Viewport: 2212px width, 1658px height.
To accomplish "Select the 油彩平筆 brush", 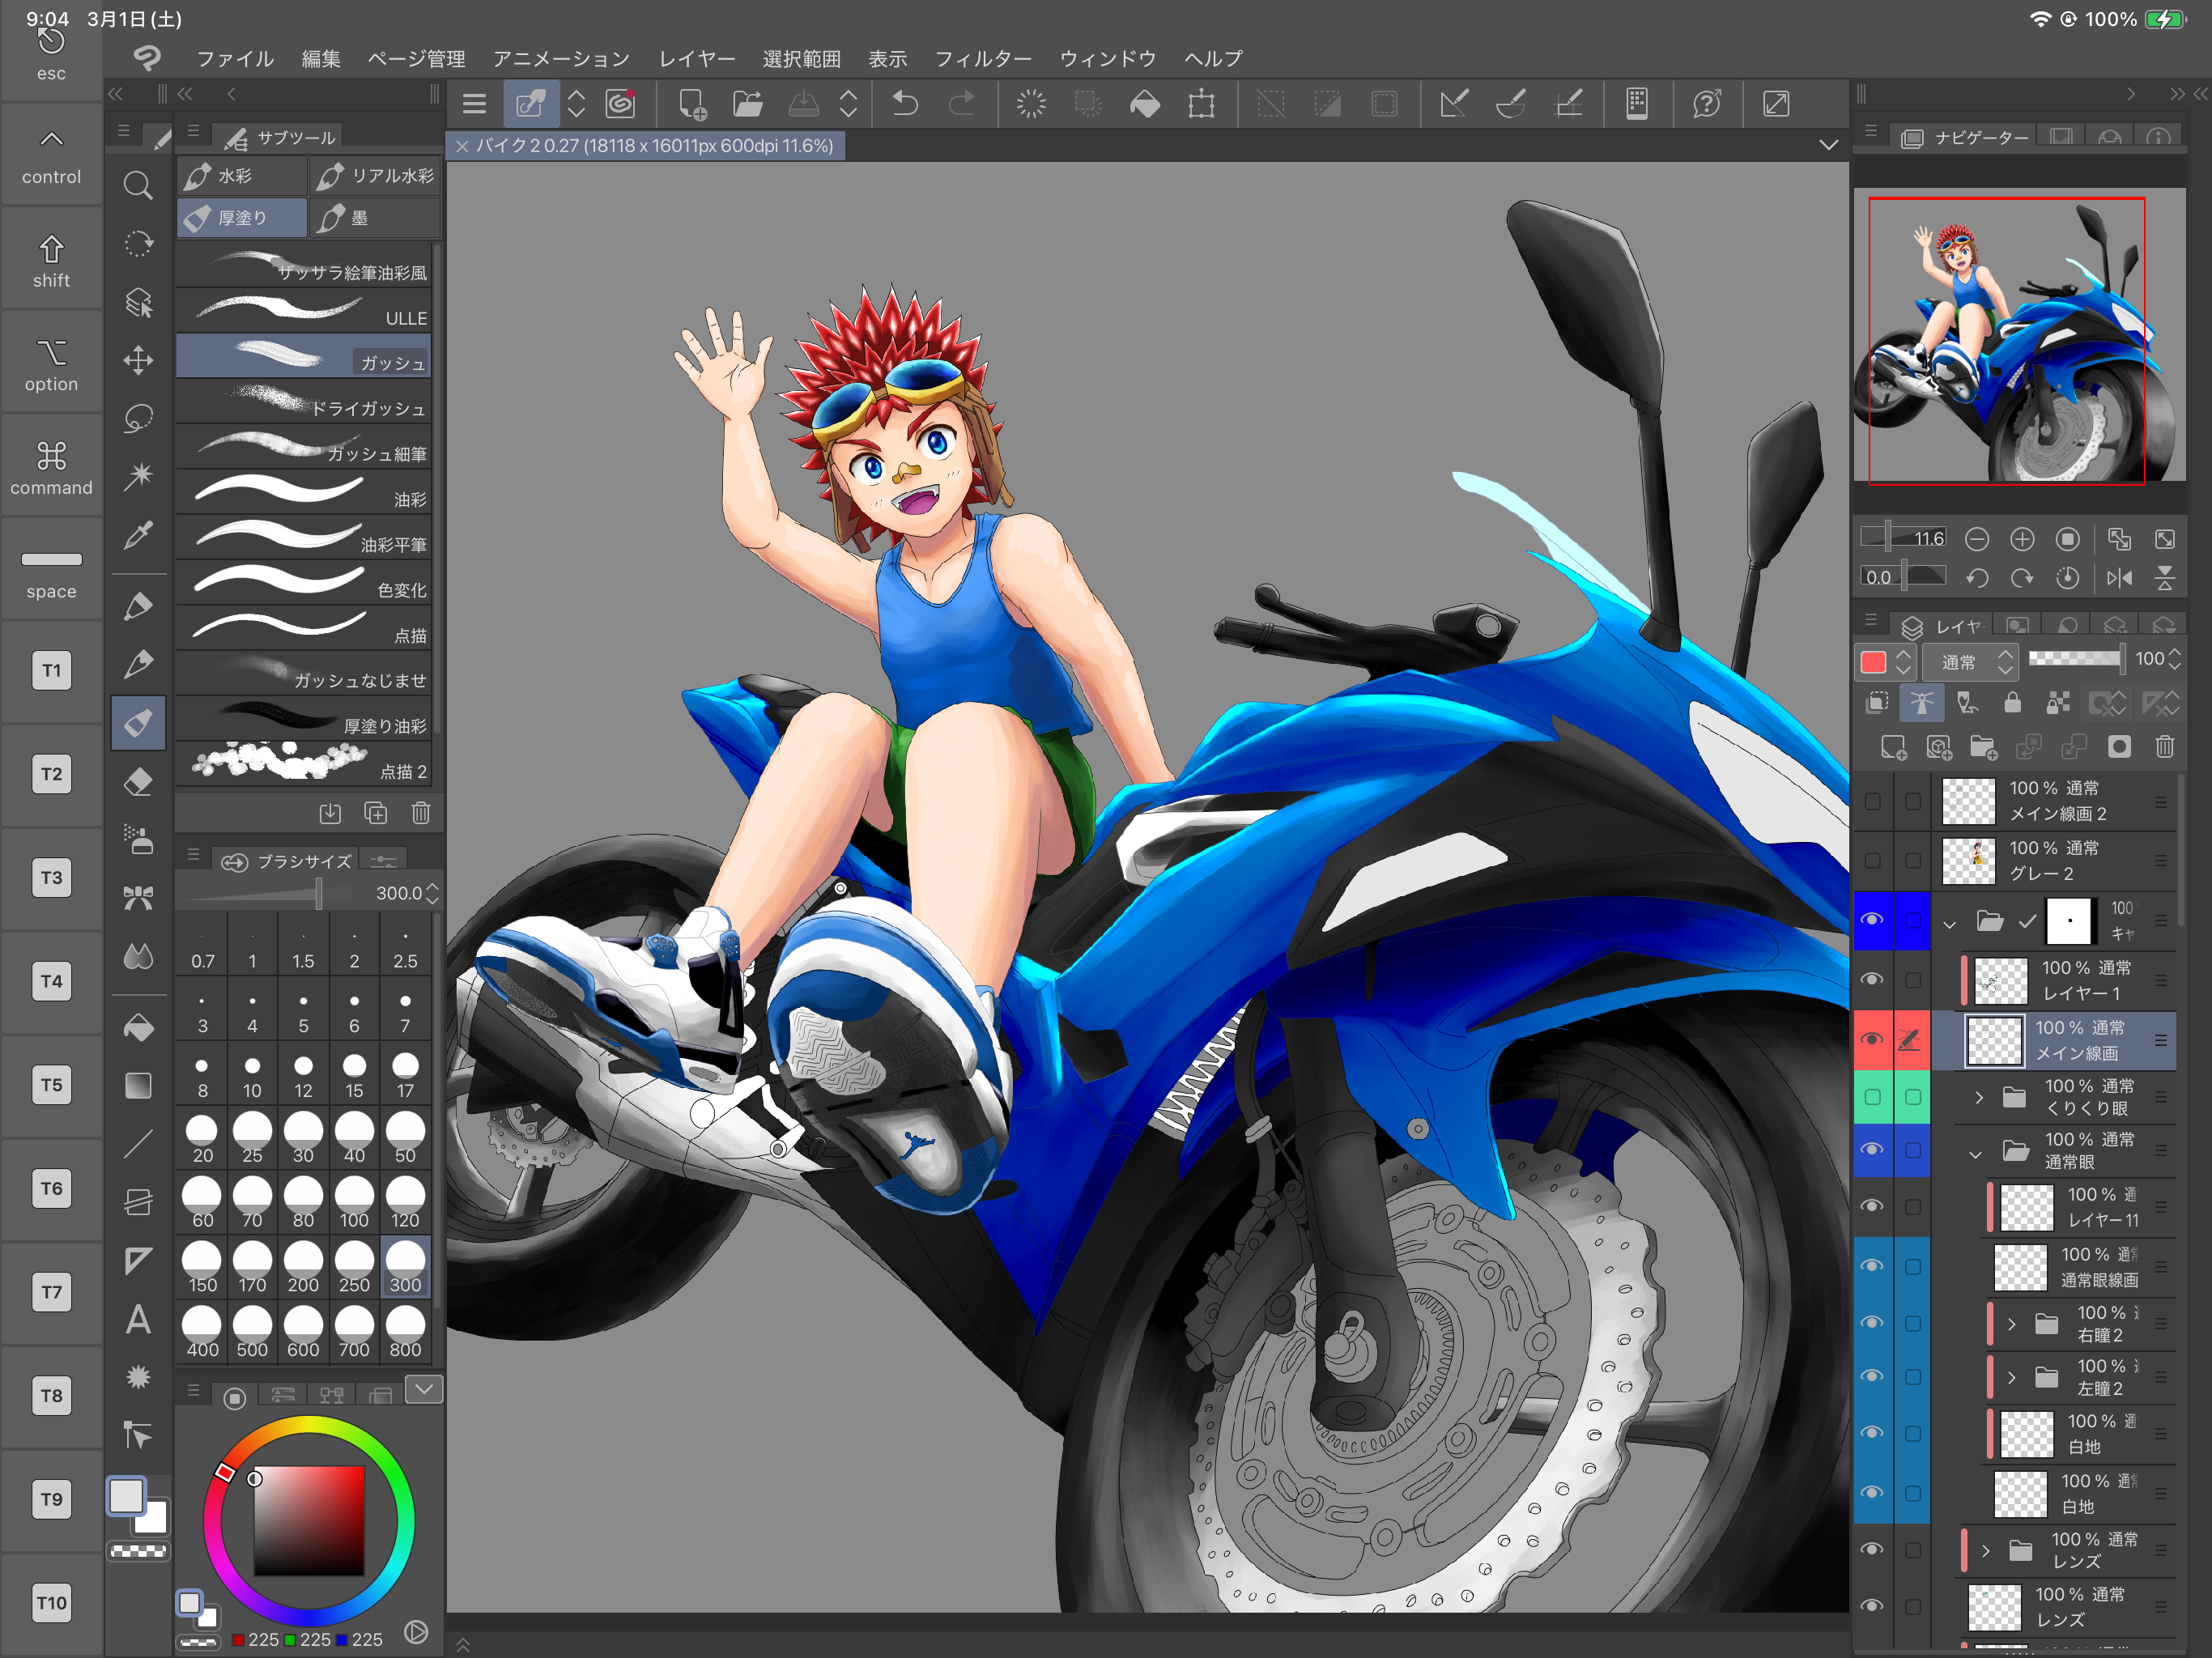I will pyautogui.click(x=304, y=536).
